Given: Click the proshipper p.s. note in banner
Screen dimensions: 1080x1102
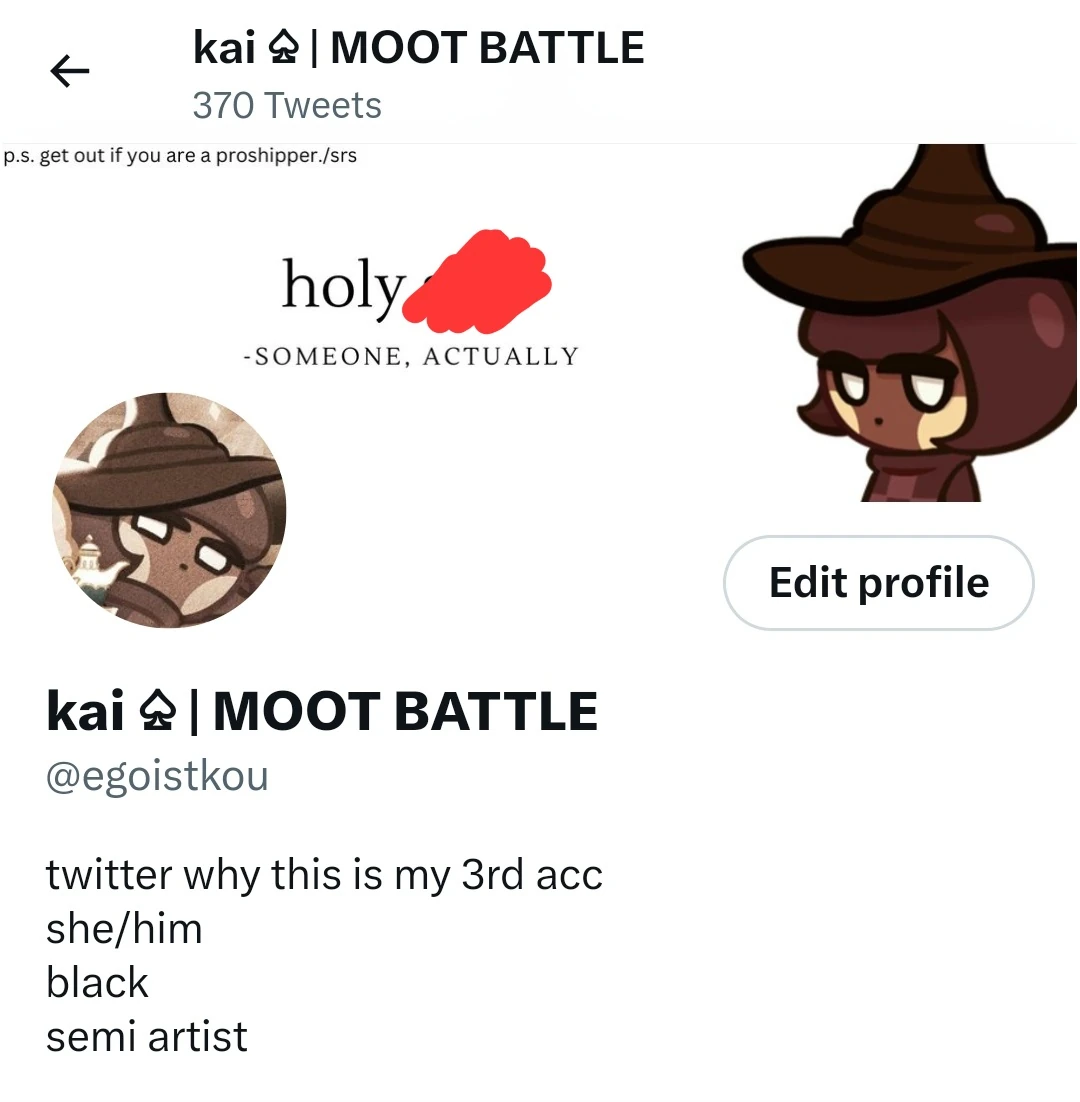Looking at the screenshot, I should point(180,155).
